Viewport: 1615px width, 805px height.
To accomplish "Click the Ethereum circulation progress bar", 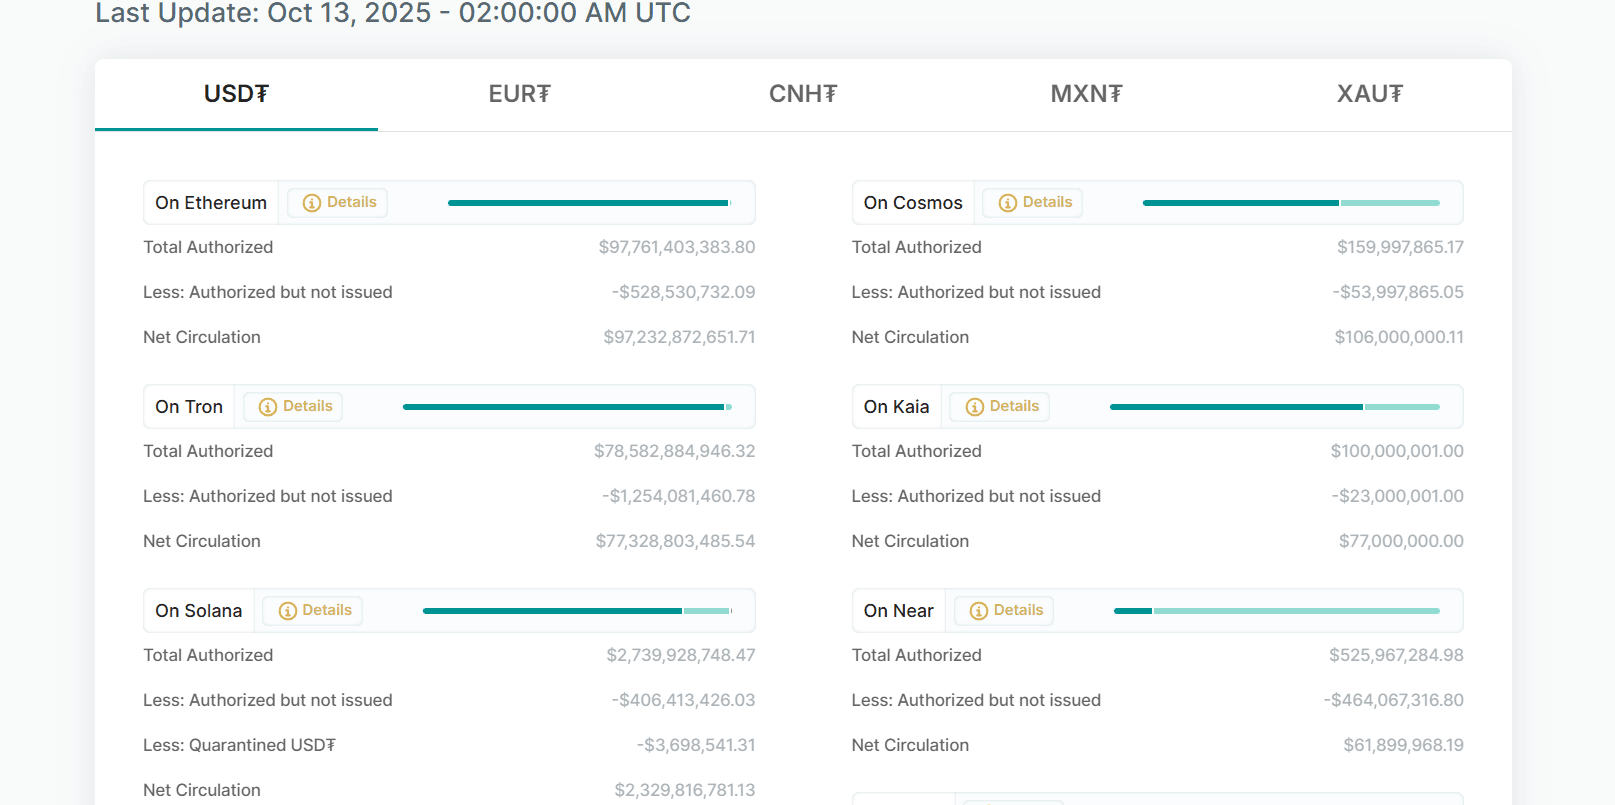I will 589,203.
